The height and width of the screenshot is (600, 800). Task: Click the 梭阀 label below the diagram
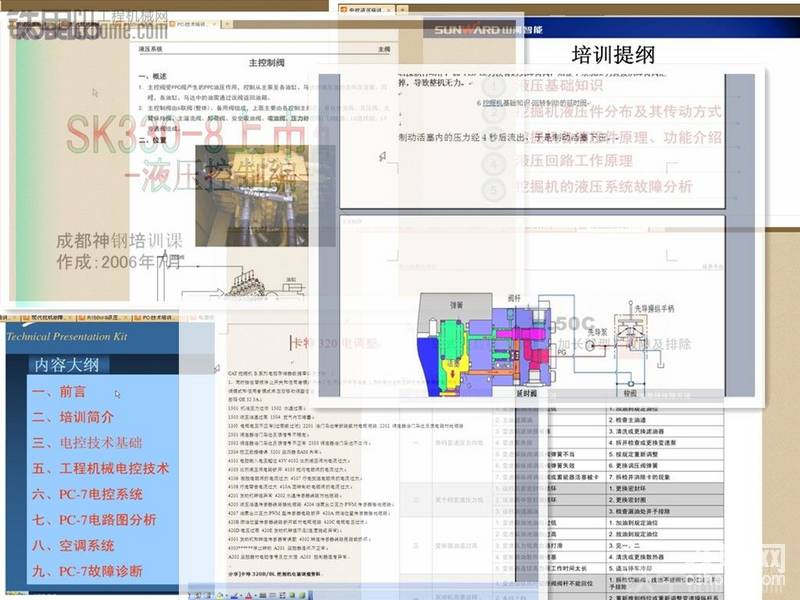click(630, 393)
